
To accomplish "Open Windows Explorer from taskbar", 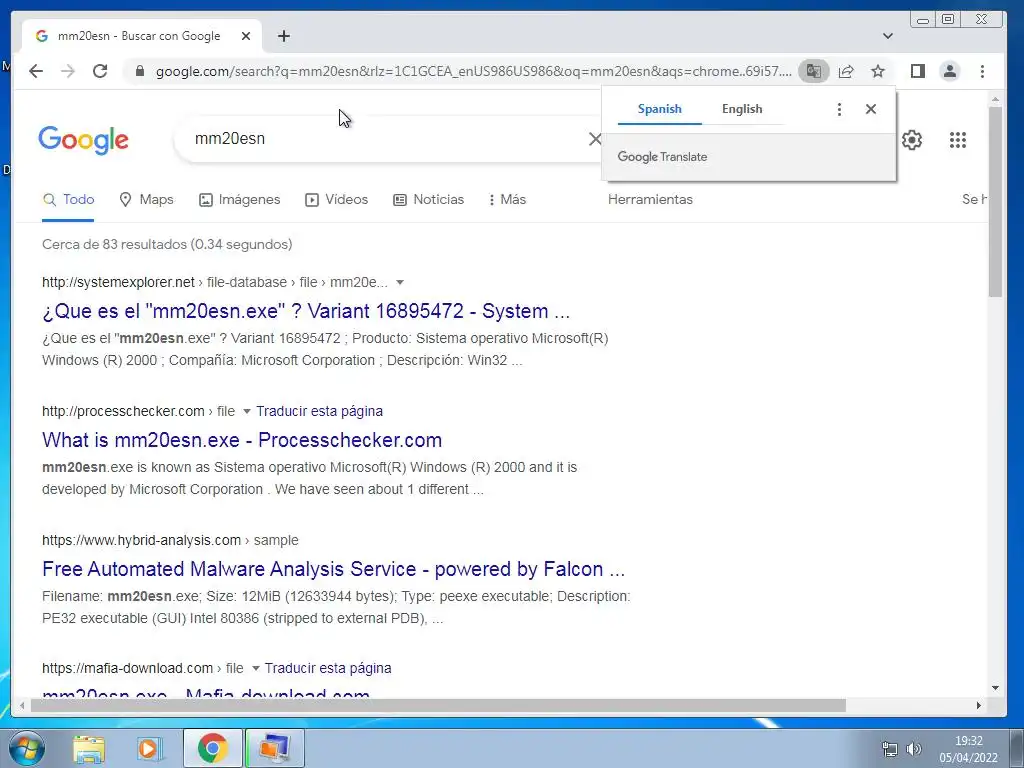I will click(89, 748).
